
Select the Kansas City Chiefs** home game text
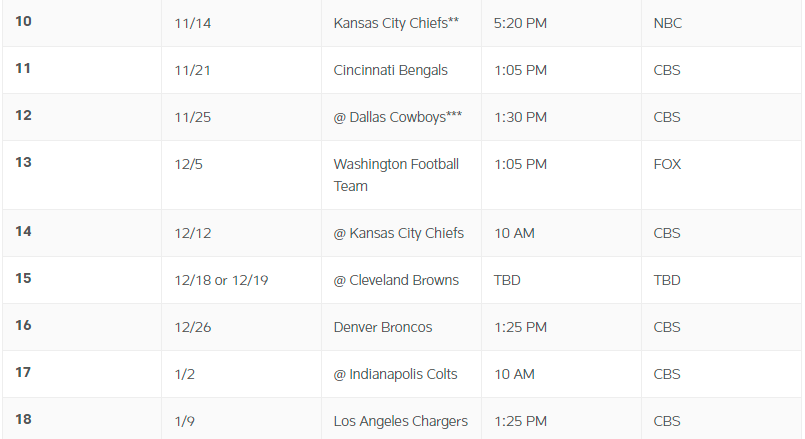point(396,23)
